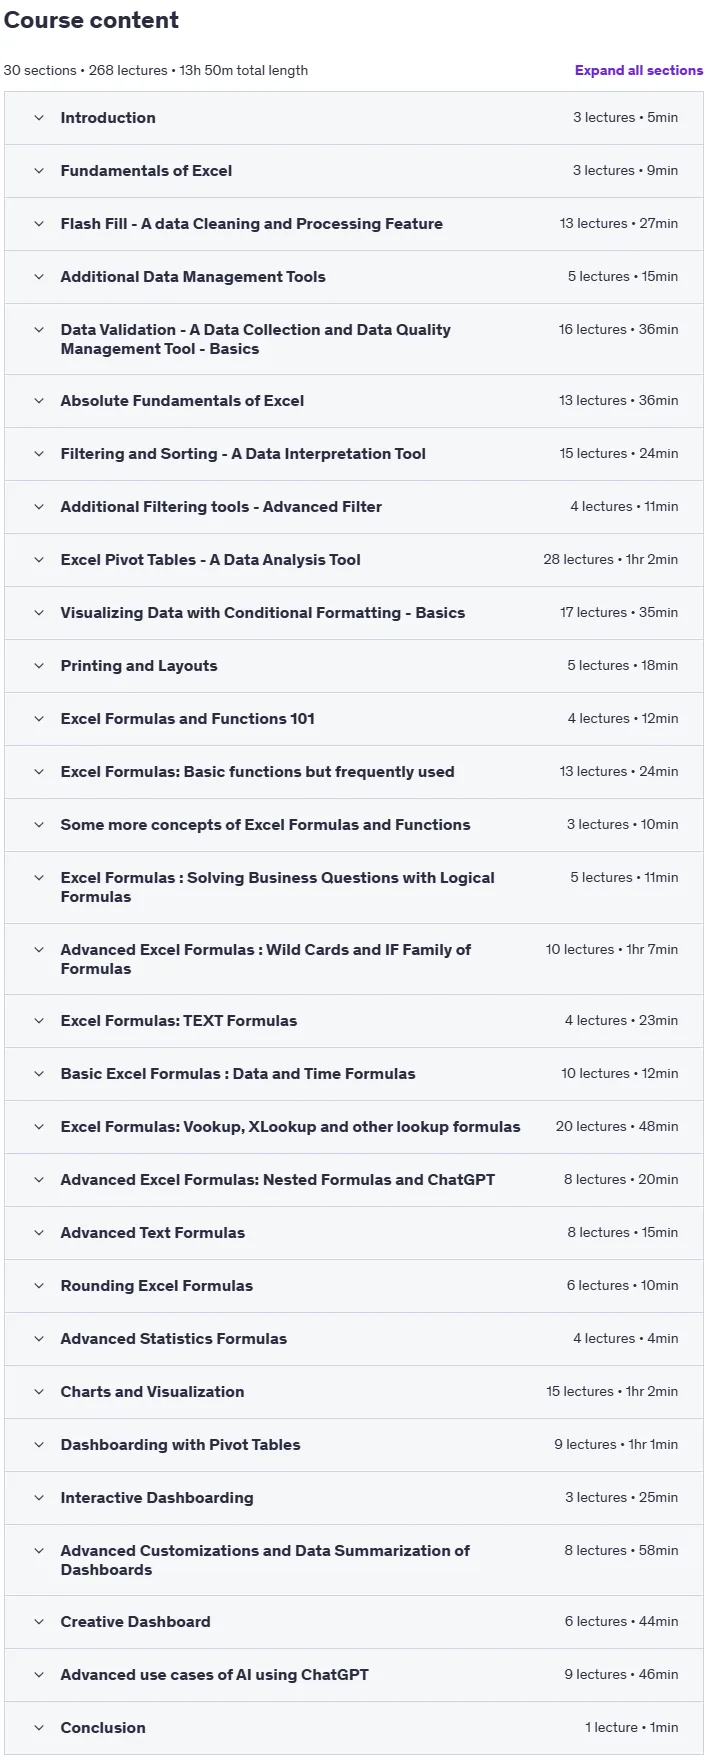Expand the Introduction section chevron
This screenshot has width=709, height=1760.
click(39, 118)
